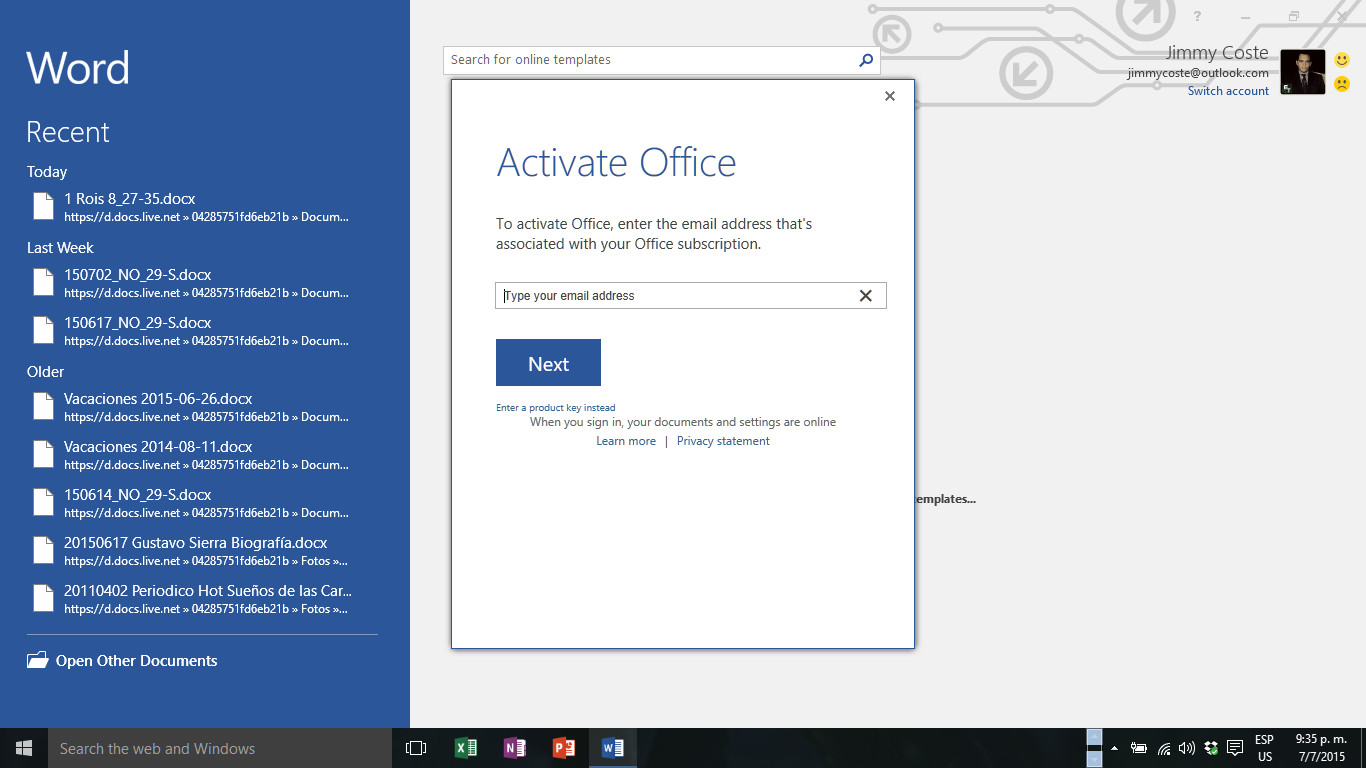
Task: Click document icon beside '1 Rois 8_27-35.docx'
Action: pyautogui.click(x=43, y=206)
